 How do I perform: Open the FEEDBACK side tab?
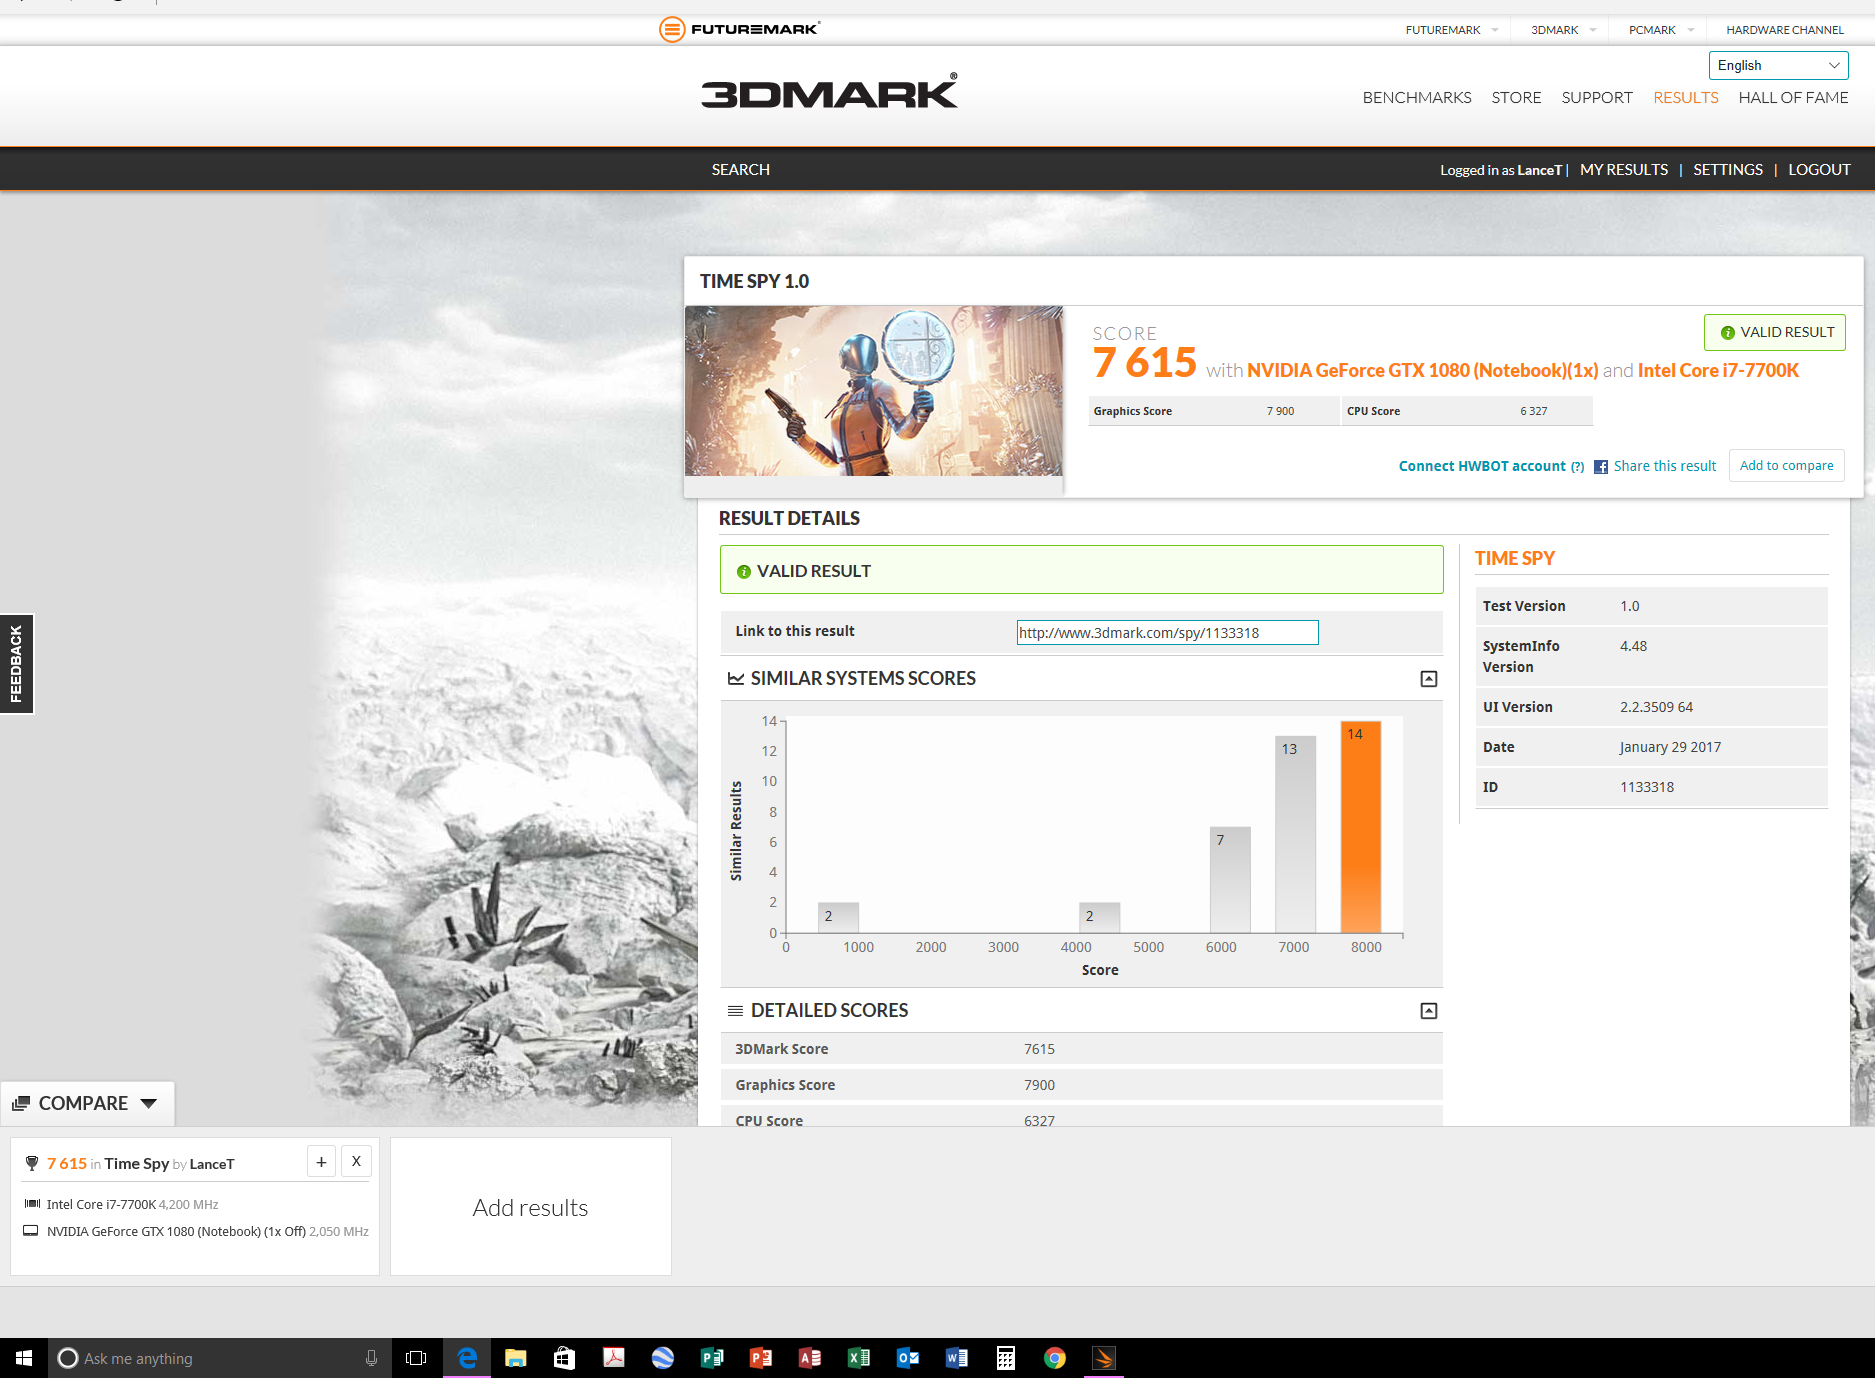(17, 664)
